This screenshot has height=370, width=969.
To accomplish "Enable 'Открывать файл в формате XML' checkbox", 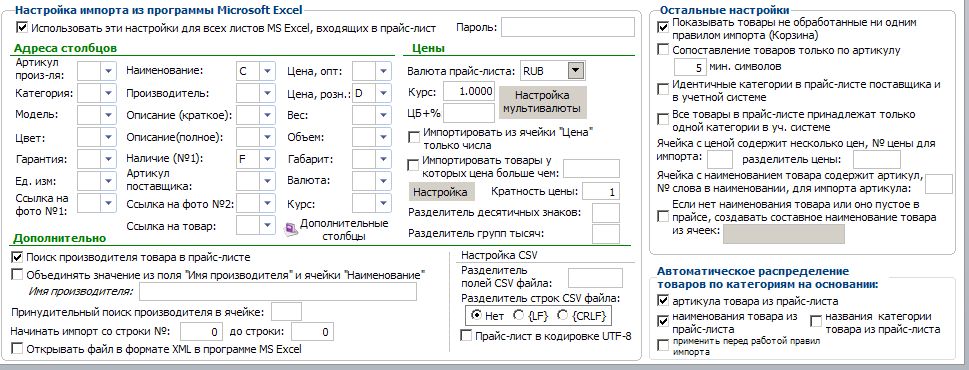I will pos(17,349).
